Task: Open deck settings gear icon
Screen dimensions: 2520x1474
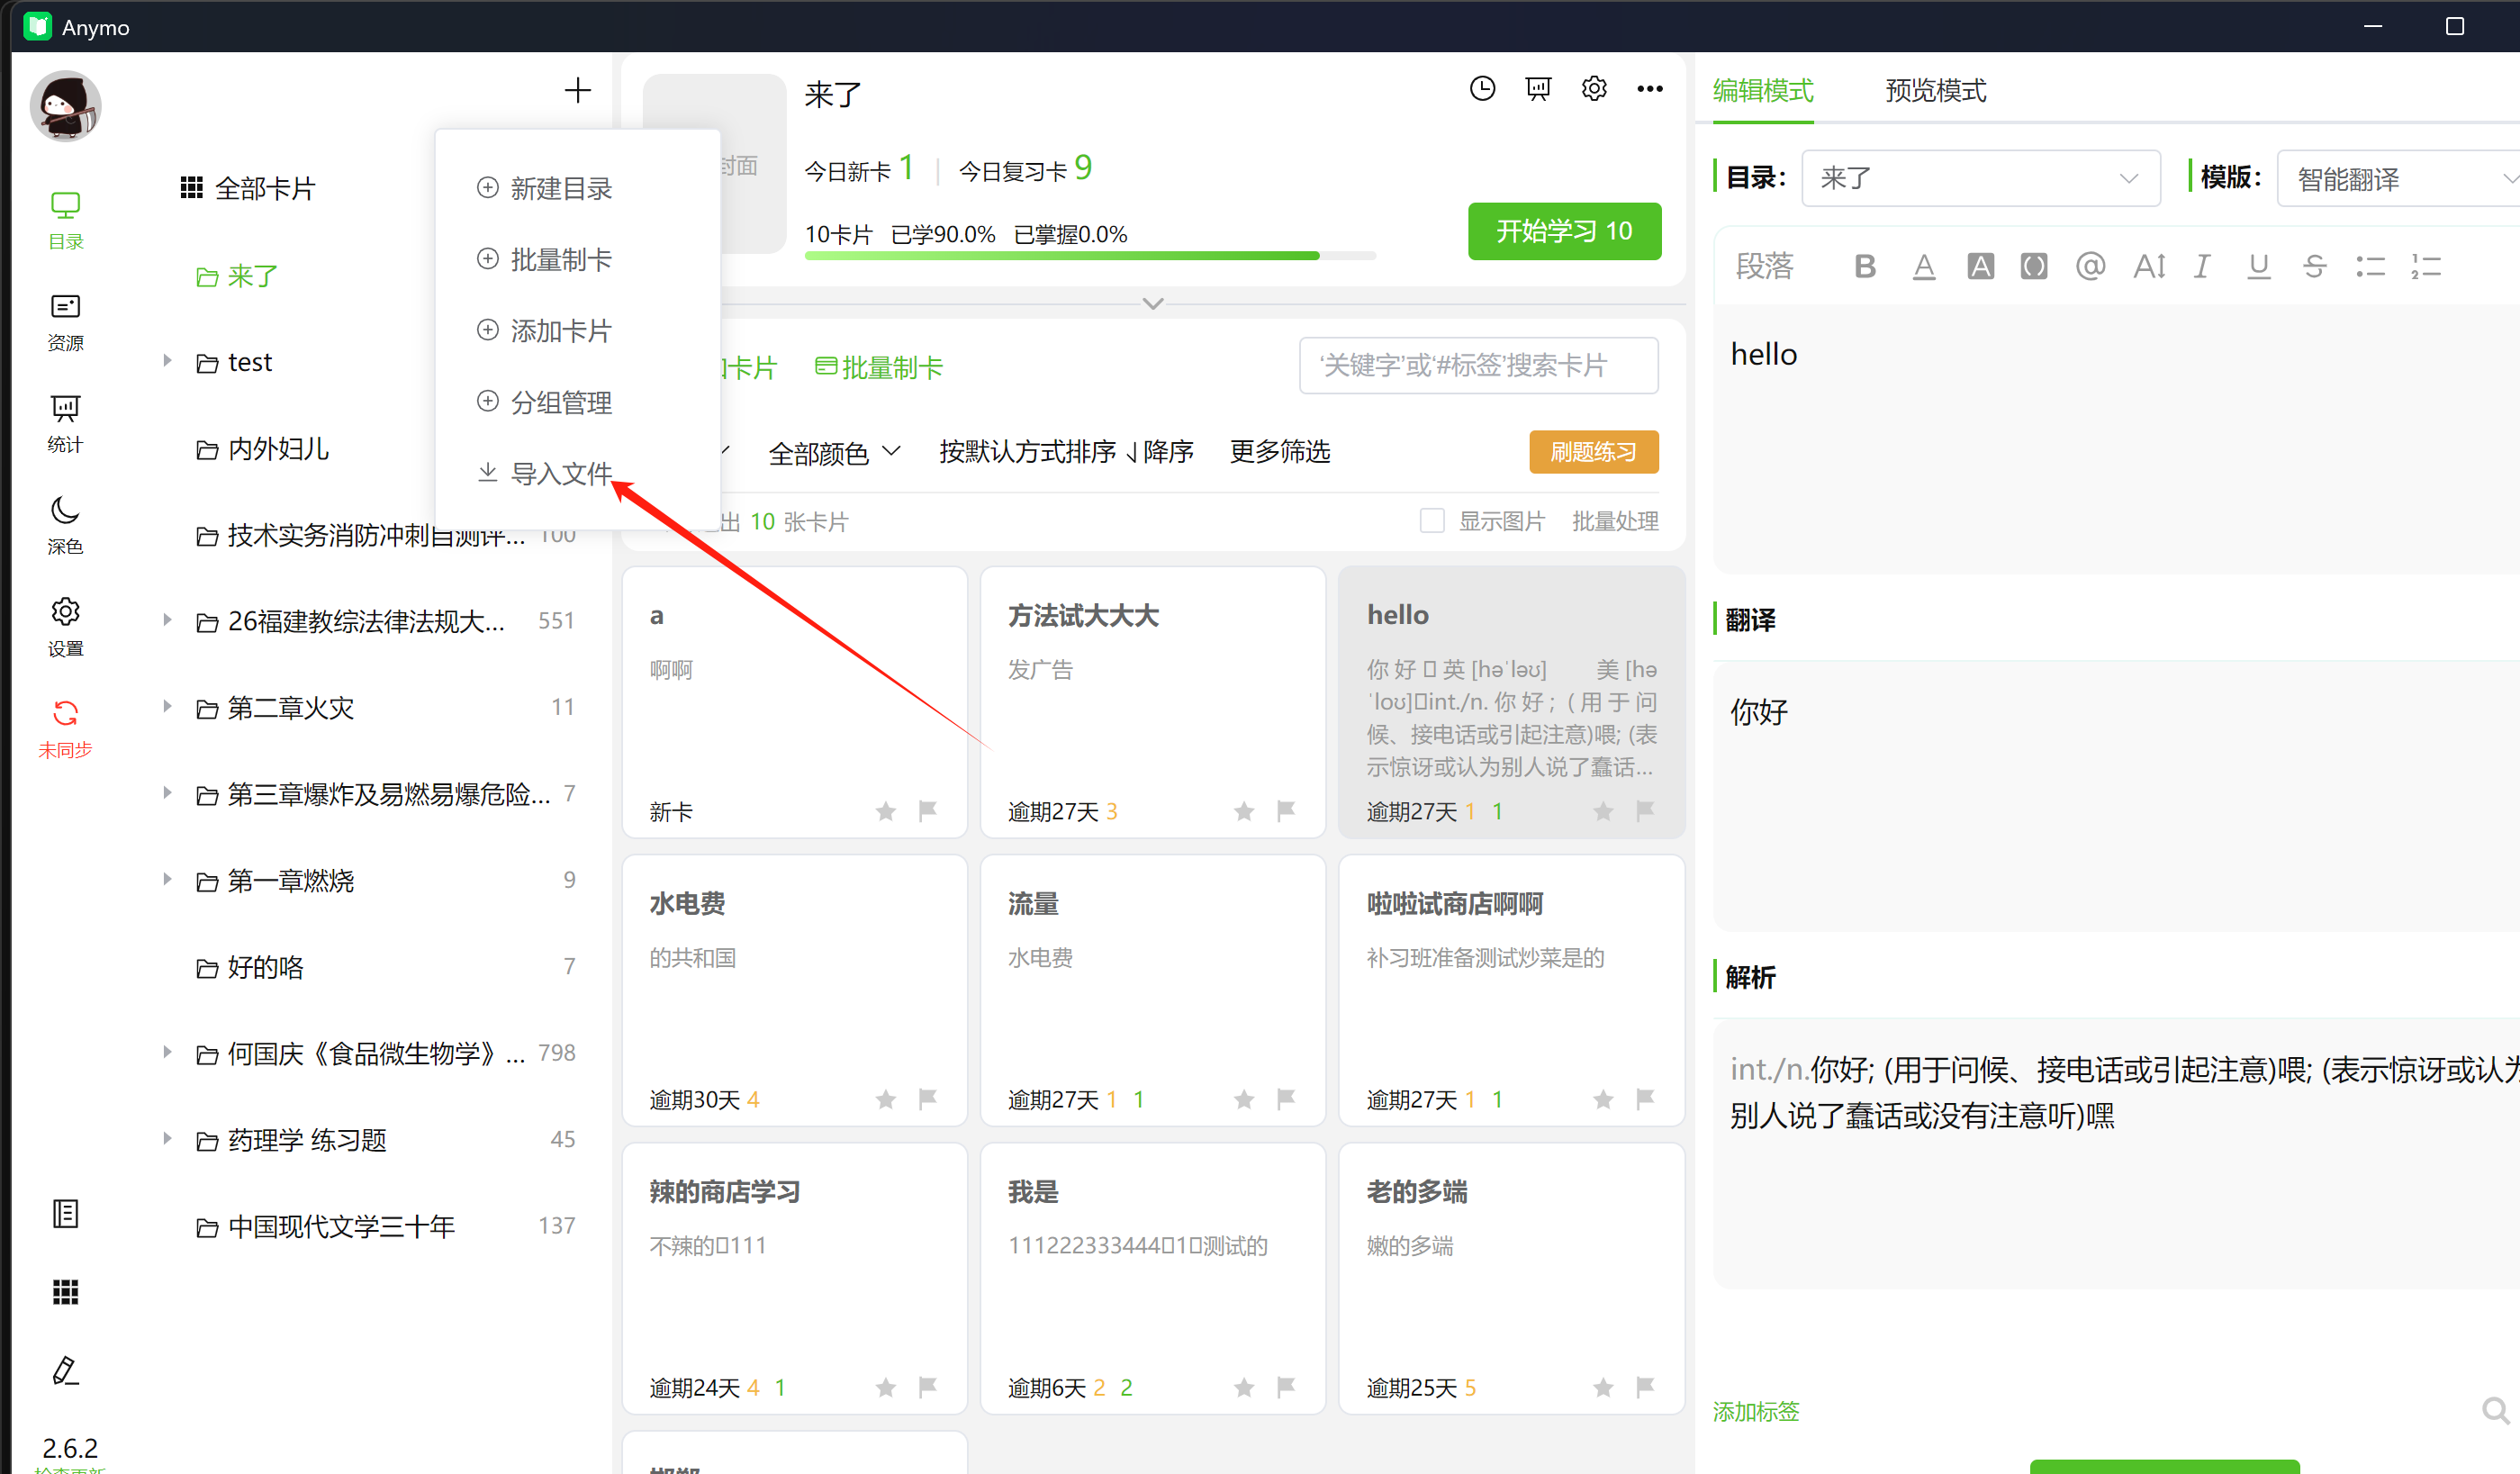Action: [x=1594, y=89]
